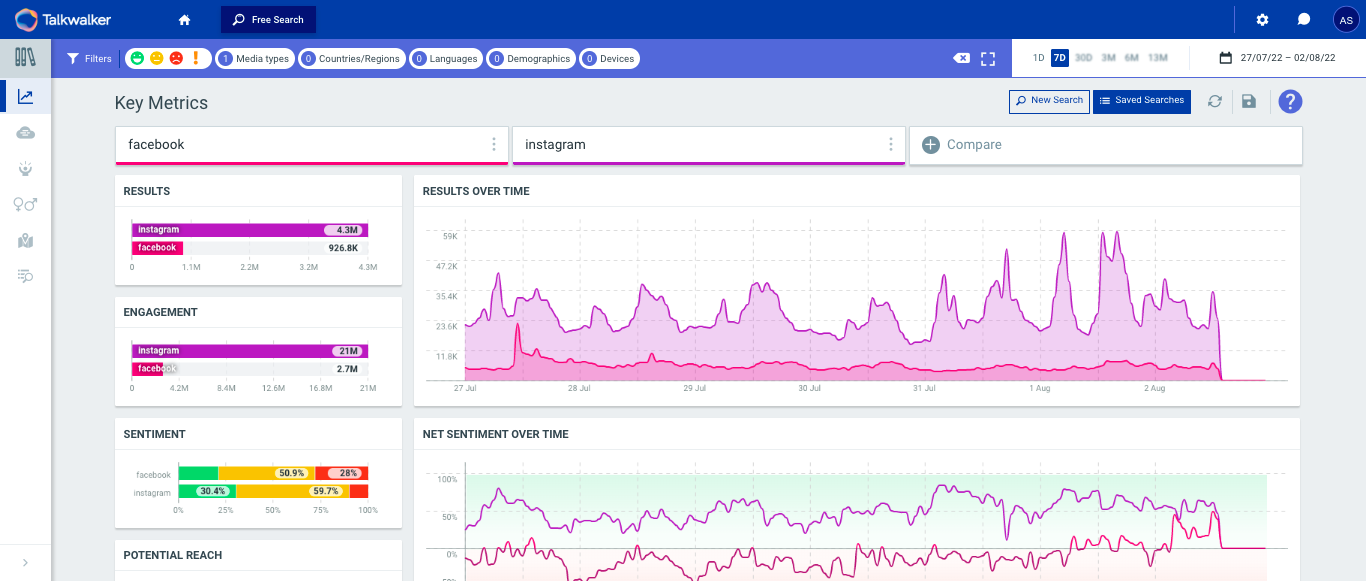Image resolution: width=1366 pixels, height=581 pixels.
Task: Click the instagram bar in Engagement chart
Action: (250, 351)
